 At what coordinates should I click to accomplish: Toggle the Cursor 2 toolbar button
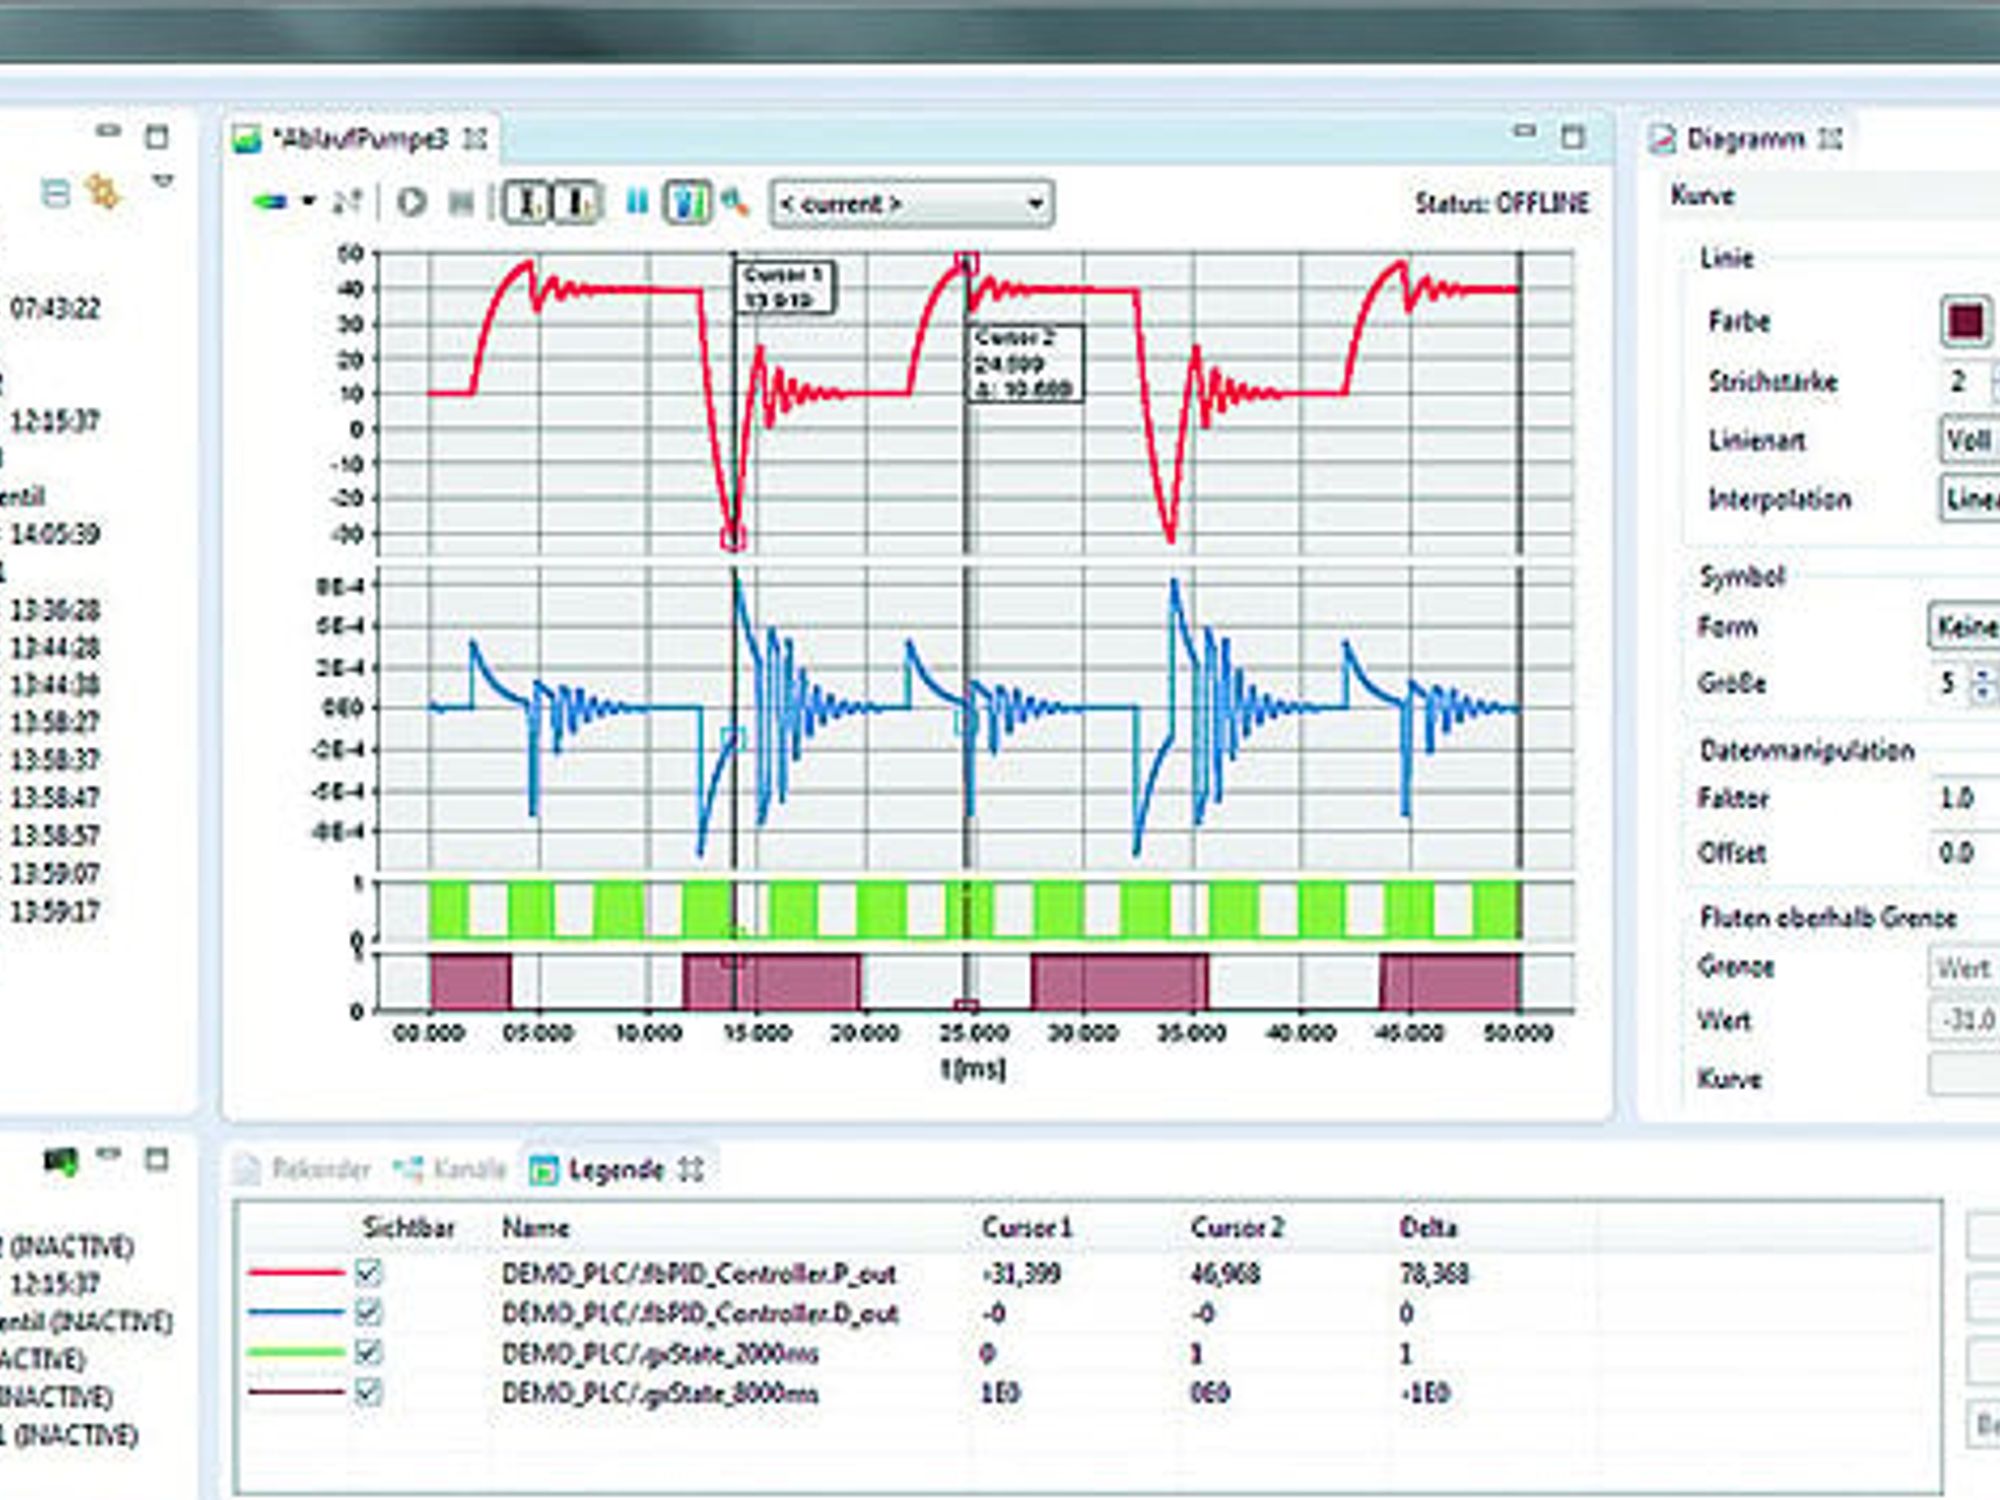[578, 203]
